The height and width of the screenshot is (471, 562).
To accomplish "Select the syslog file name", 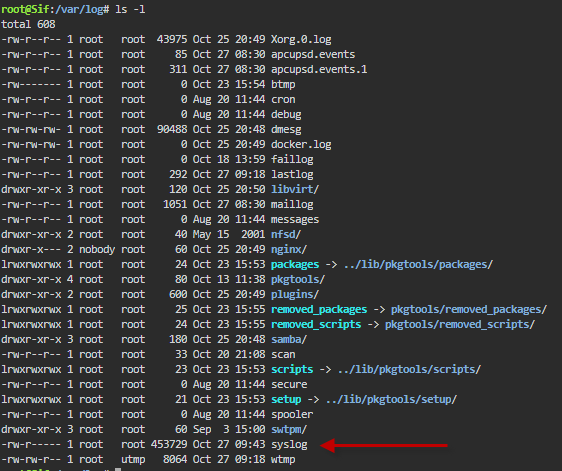I will click(x=289, y=444).
